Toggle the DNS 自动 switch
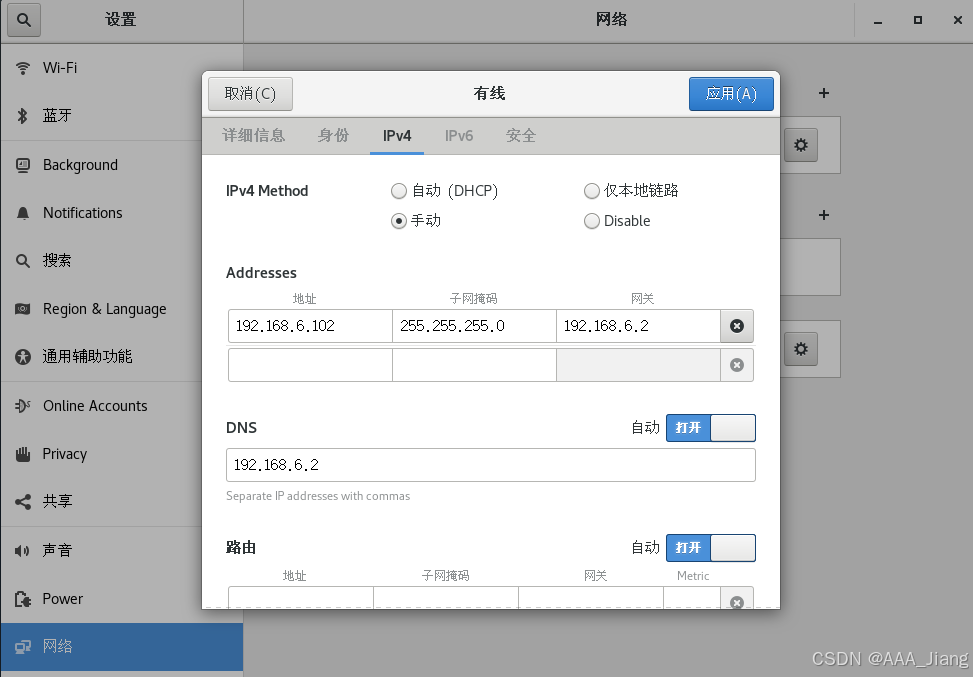This screenshot has width=973, height=677. click(711, 428)
